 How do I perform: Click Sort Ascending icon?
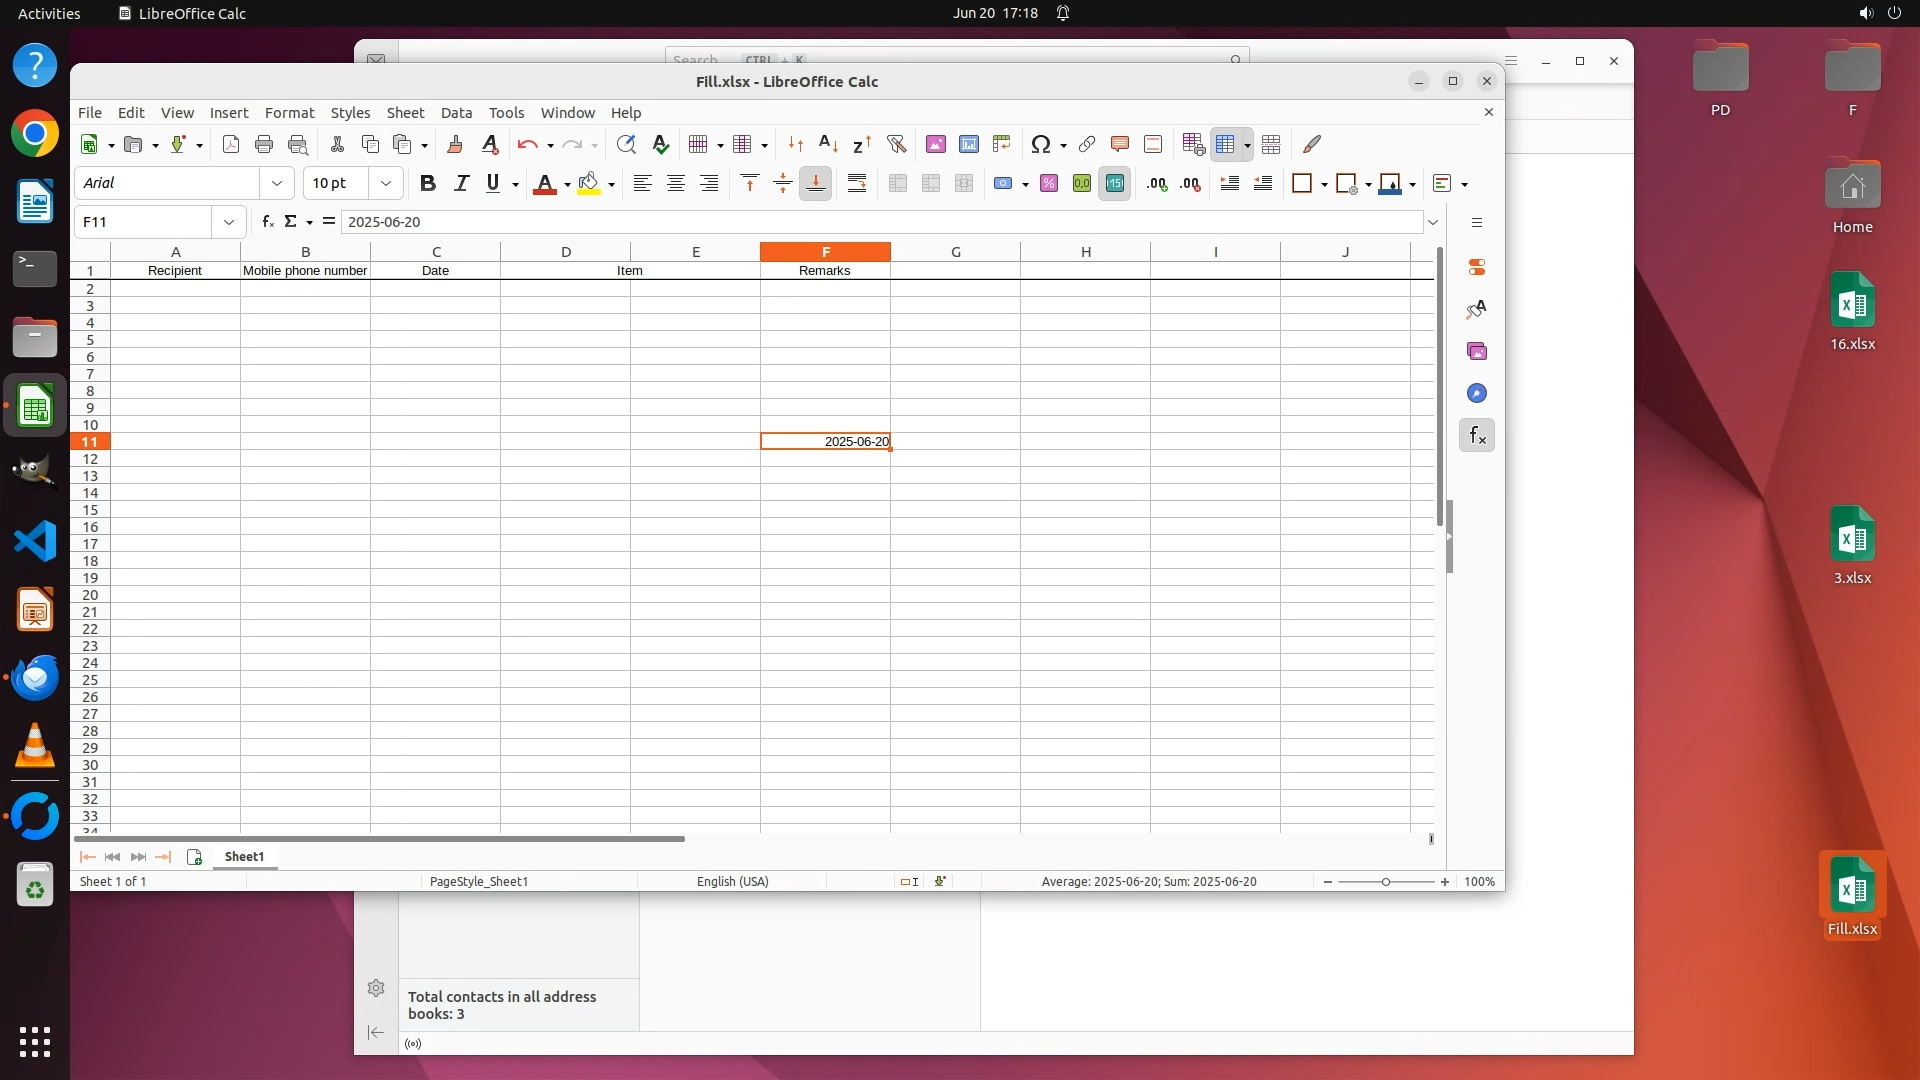828,145
